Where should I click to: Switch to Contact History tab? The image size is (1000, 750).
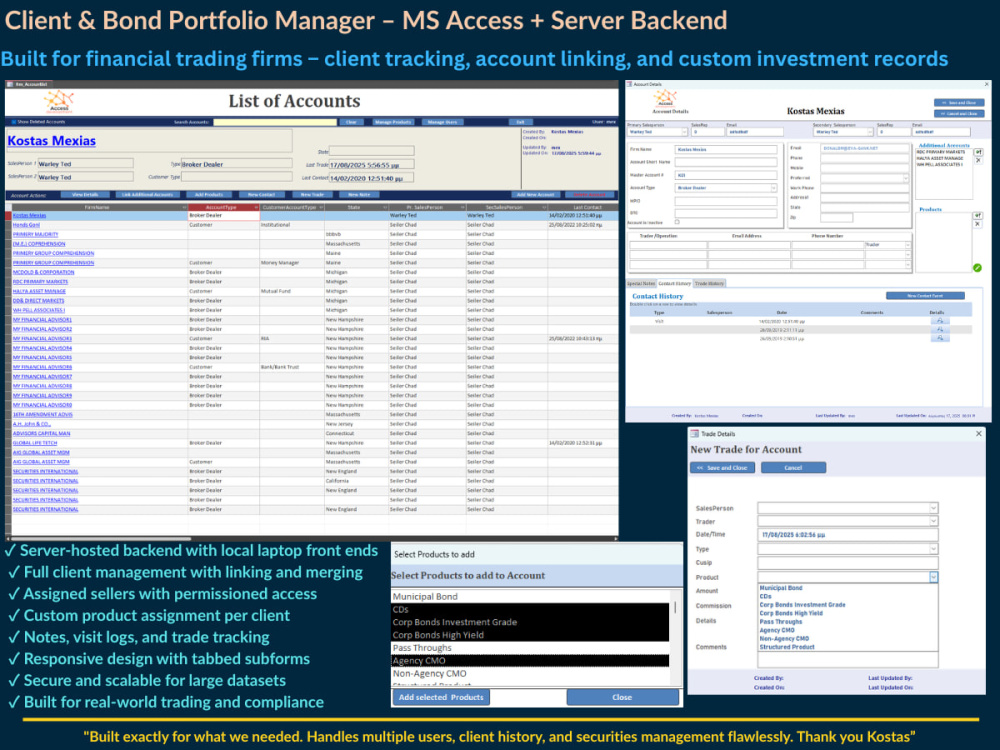point(674,283)
